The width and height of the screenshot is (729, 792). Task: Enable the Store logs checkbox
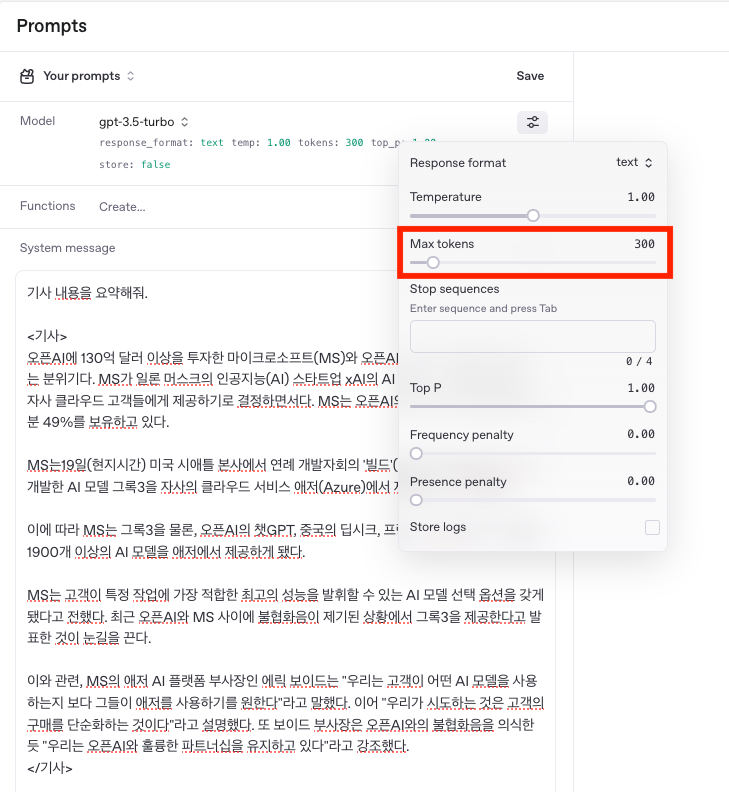652,527
